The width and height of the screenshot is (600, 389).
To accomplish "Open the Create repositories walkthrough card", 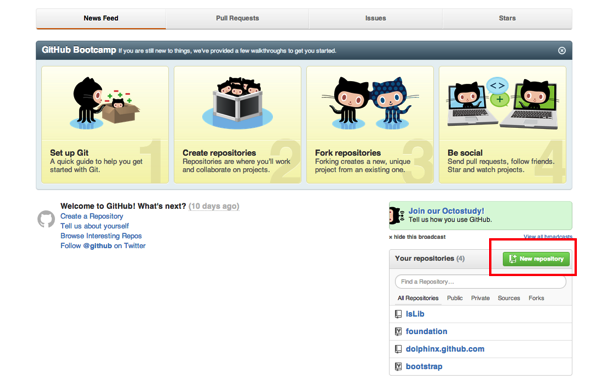I will [x=237, y=125].
